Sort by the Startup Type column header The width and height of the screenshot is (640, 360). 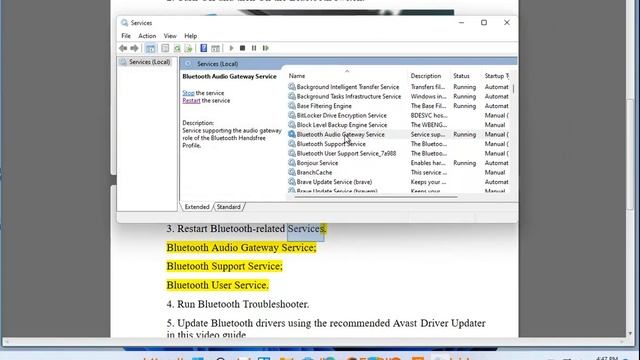(496, 76)
